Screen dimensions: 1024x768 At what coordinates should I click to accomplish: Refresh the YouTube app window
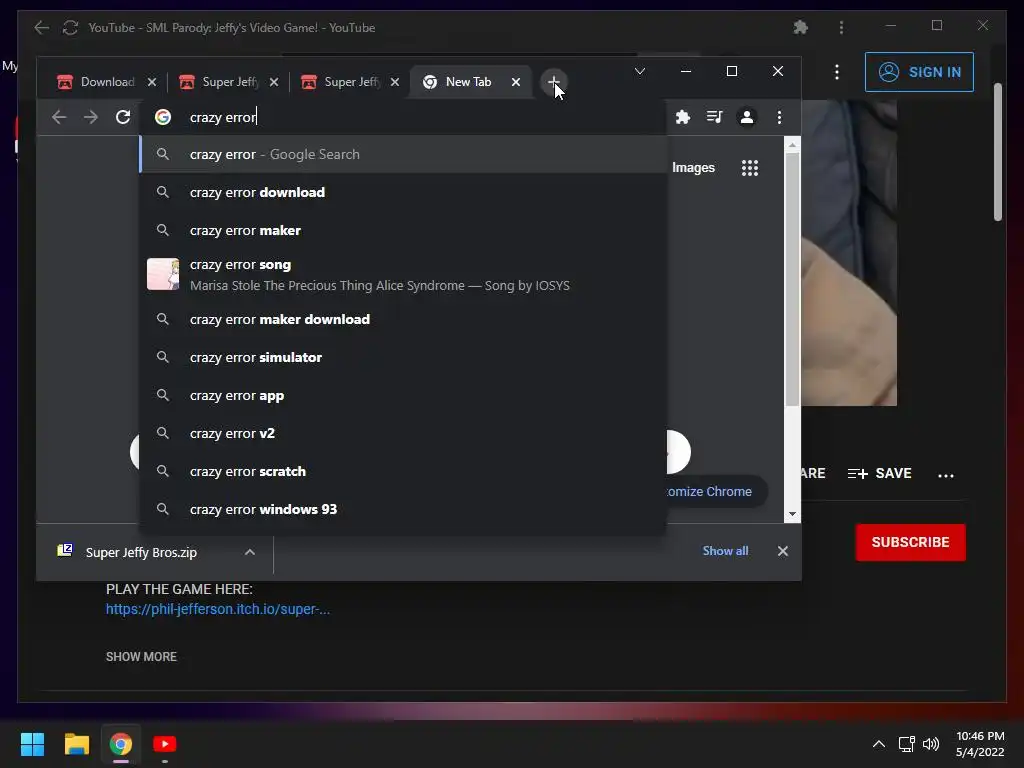70,27
